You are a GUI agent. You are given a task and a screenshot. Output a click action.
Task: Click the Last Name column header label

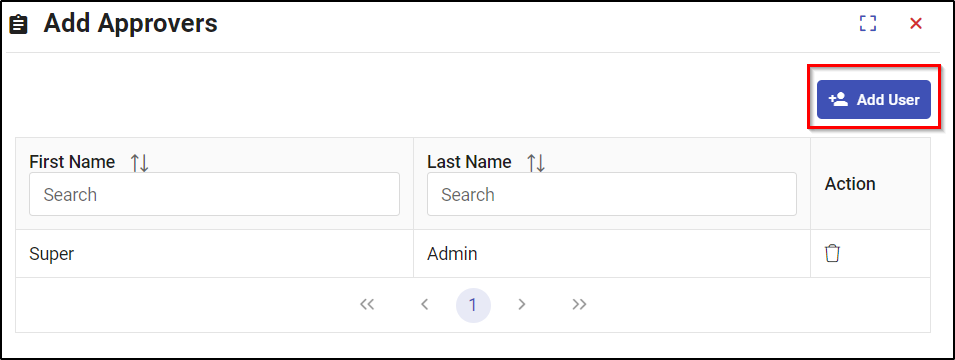[x=469, y=162]
